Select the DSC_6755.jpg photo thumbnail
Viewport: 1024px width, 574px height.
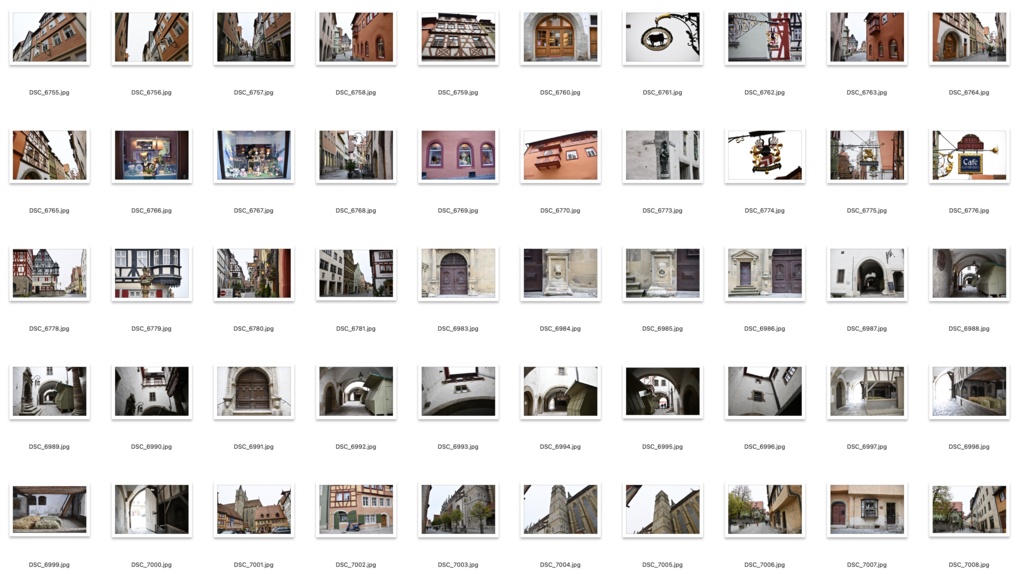click(50, 37)
